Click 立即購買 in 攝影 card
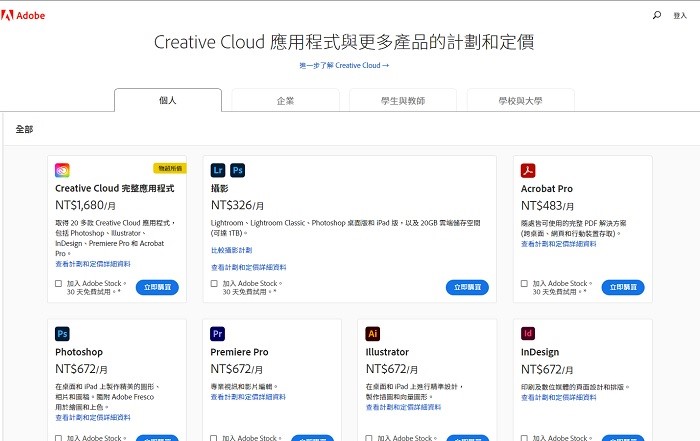The width and height of the screenshot is (700, 441). click(x=467, y=287)
